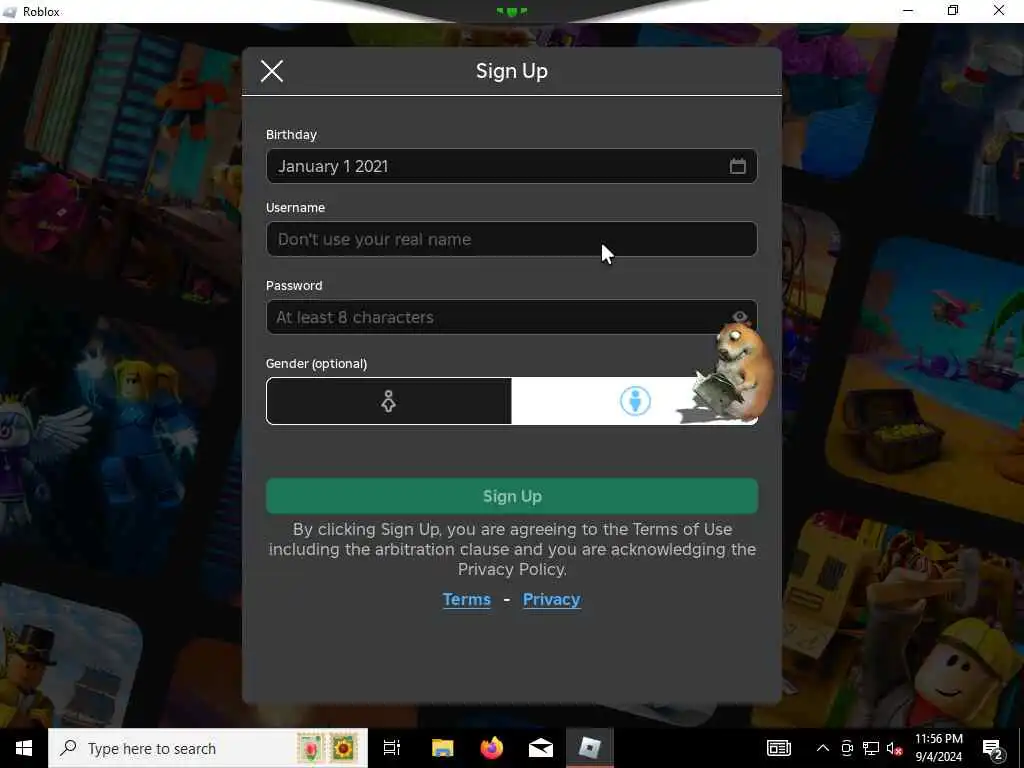Open the Birthday calendar picker icon
Viewport: 1024px width, 768px height.
[737, 166]
